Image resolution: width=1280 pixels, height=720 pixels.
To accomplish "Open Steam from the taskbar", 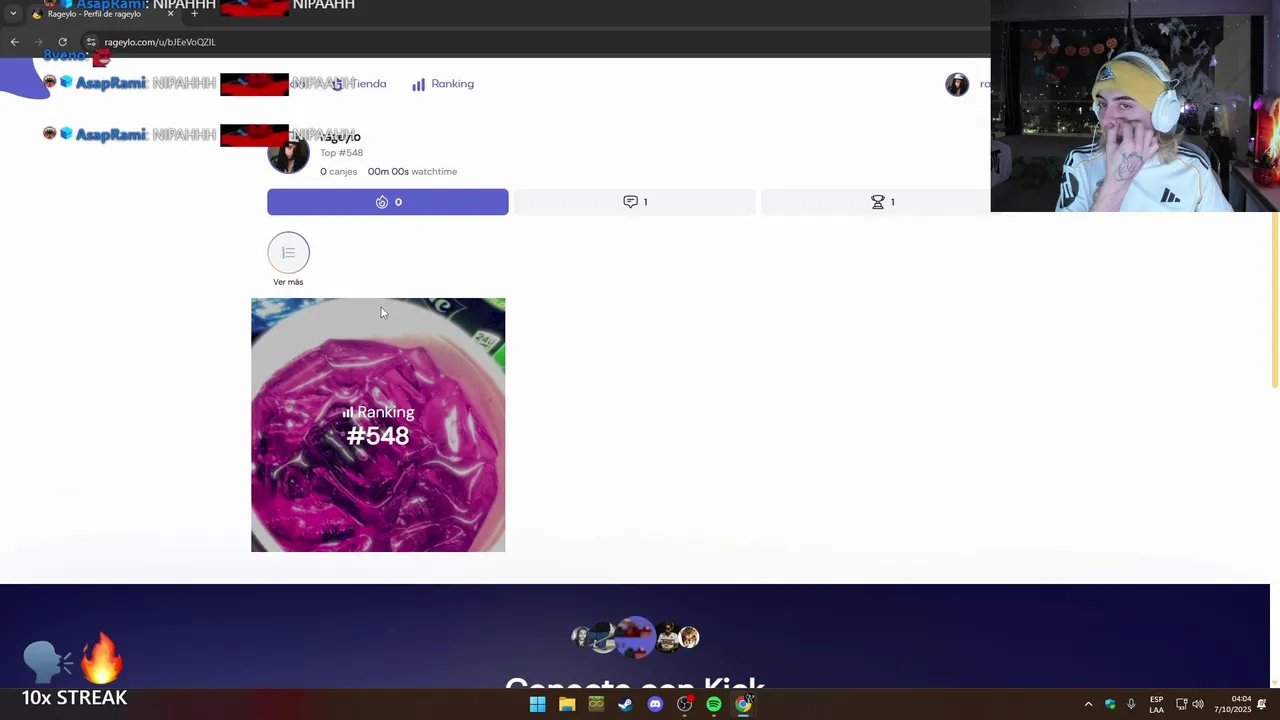I will click(625, 704).
